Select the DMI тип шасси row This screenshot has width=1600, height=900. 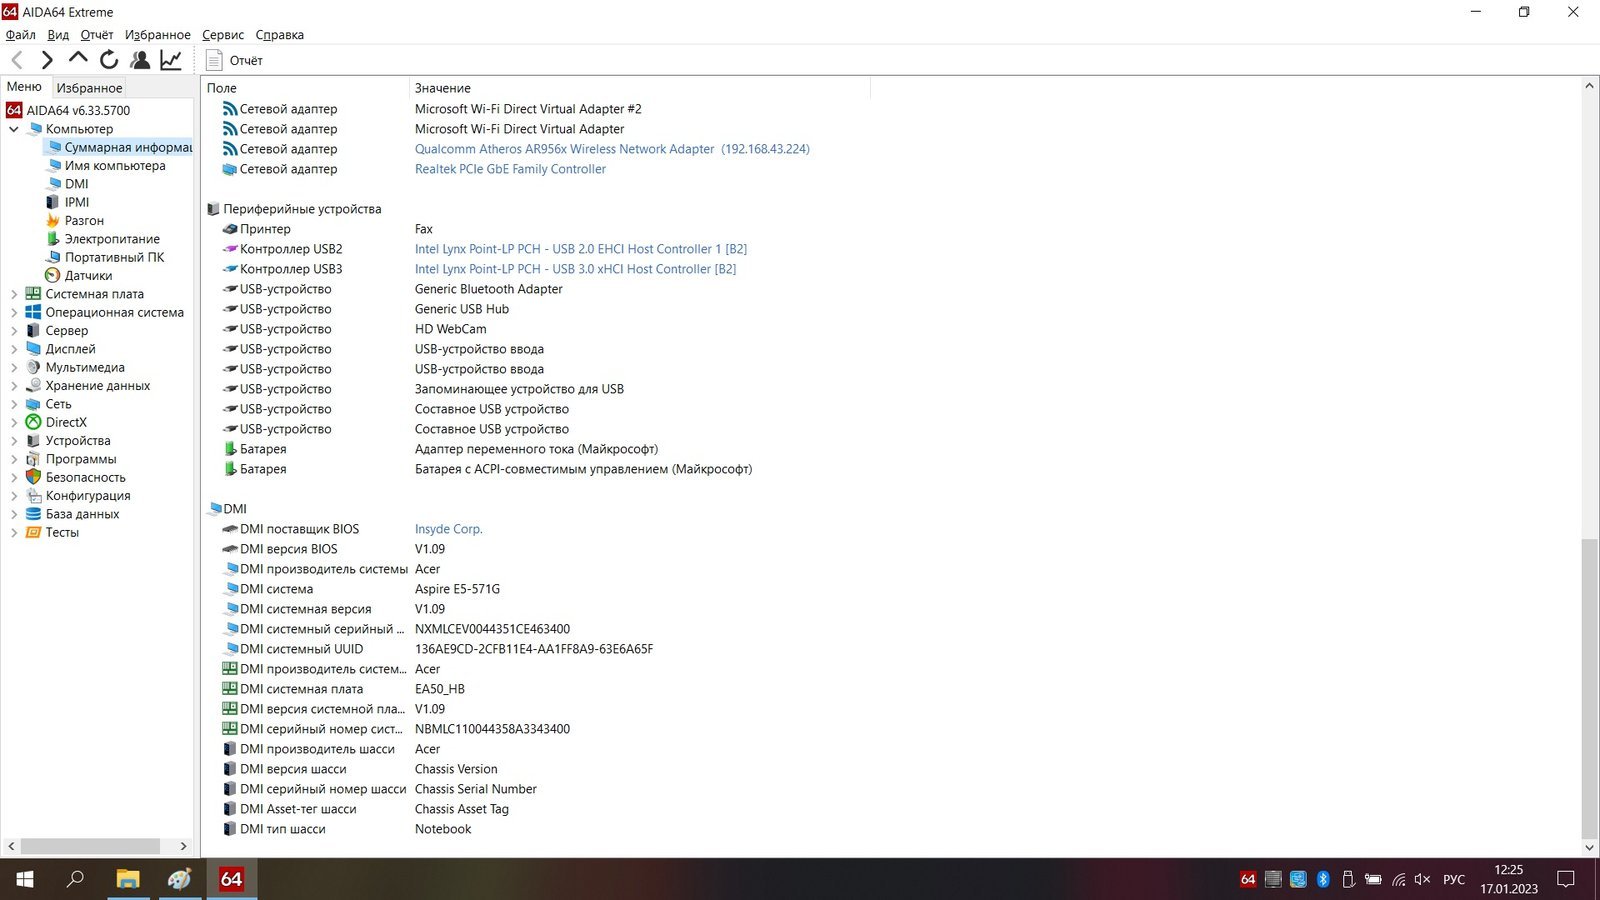(x=282, y=829)
